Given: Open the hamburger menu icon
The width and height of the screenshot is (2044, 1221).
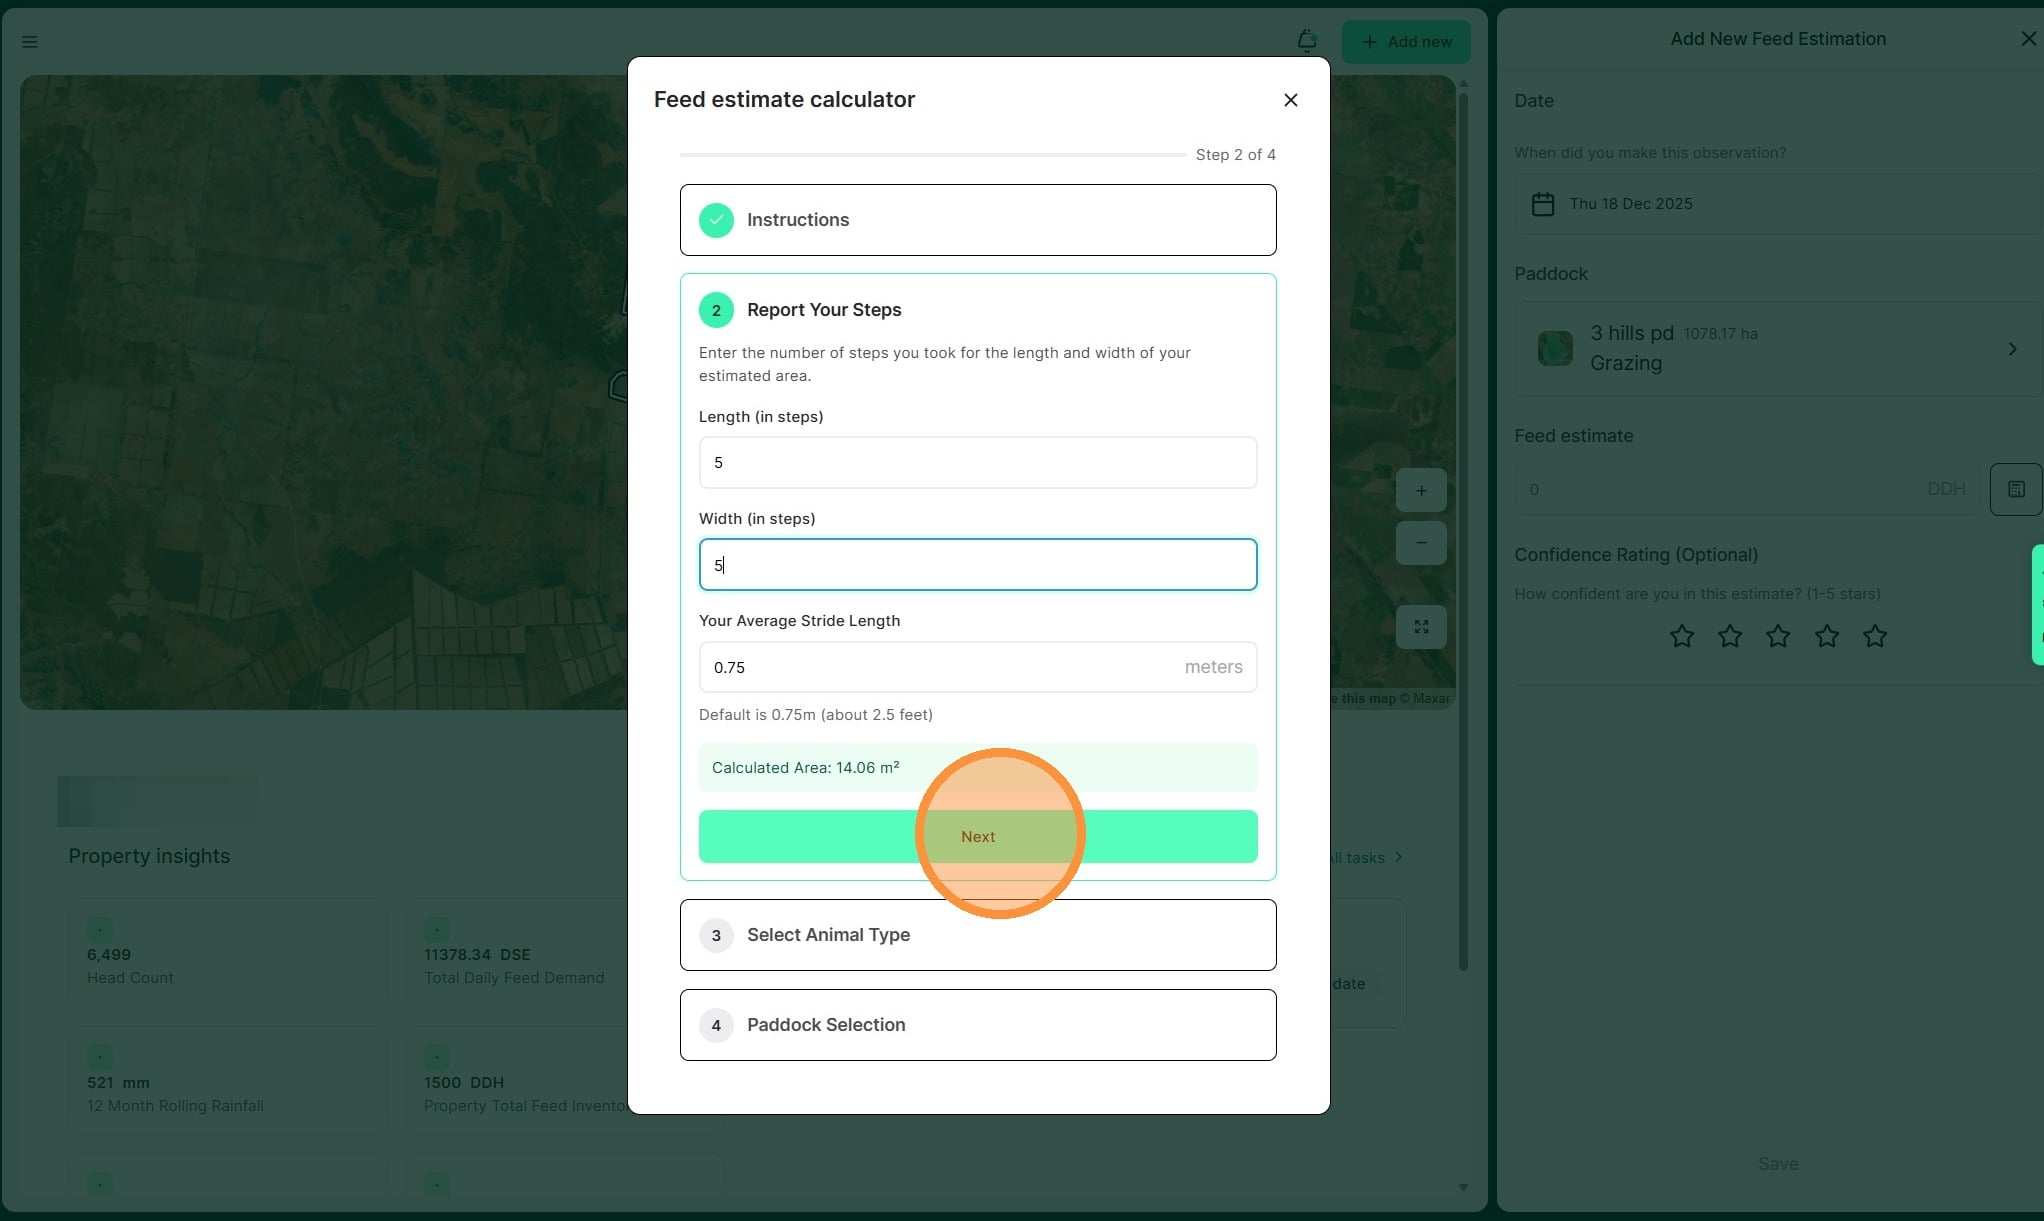Looking at the screenshot, I should click(x=30, y=42).
